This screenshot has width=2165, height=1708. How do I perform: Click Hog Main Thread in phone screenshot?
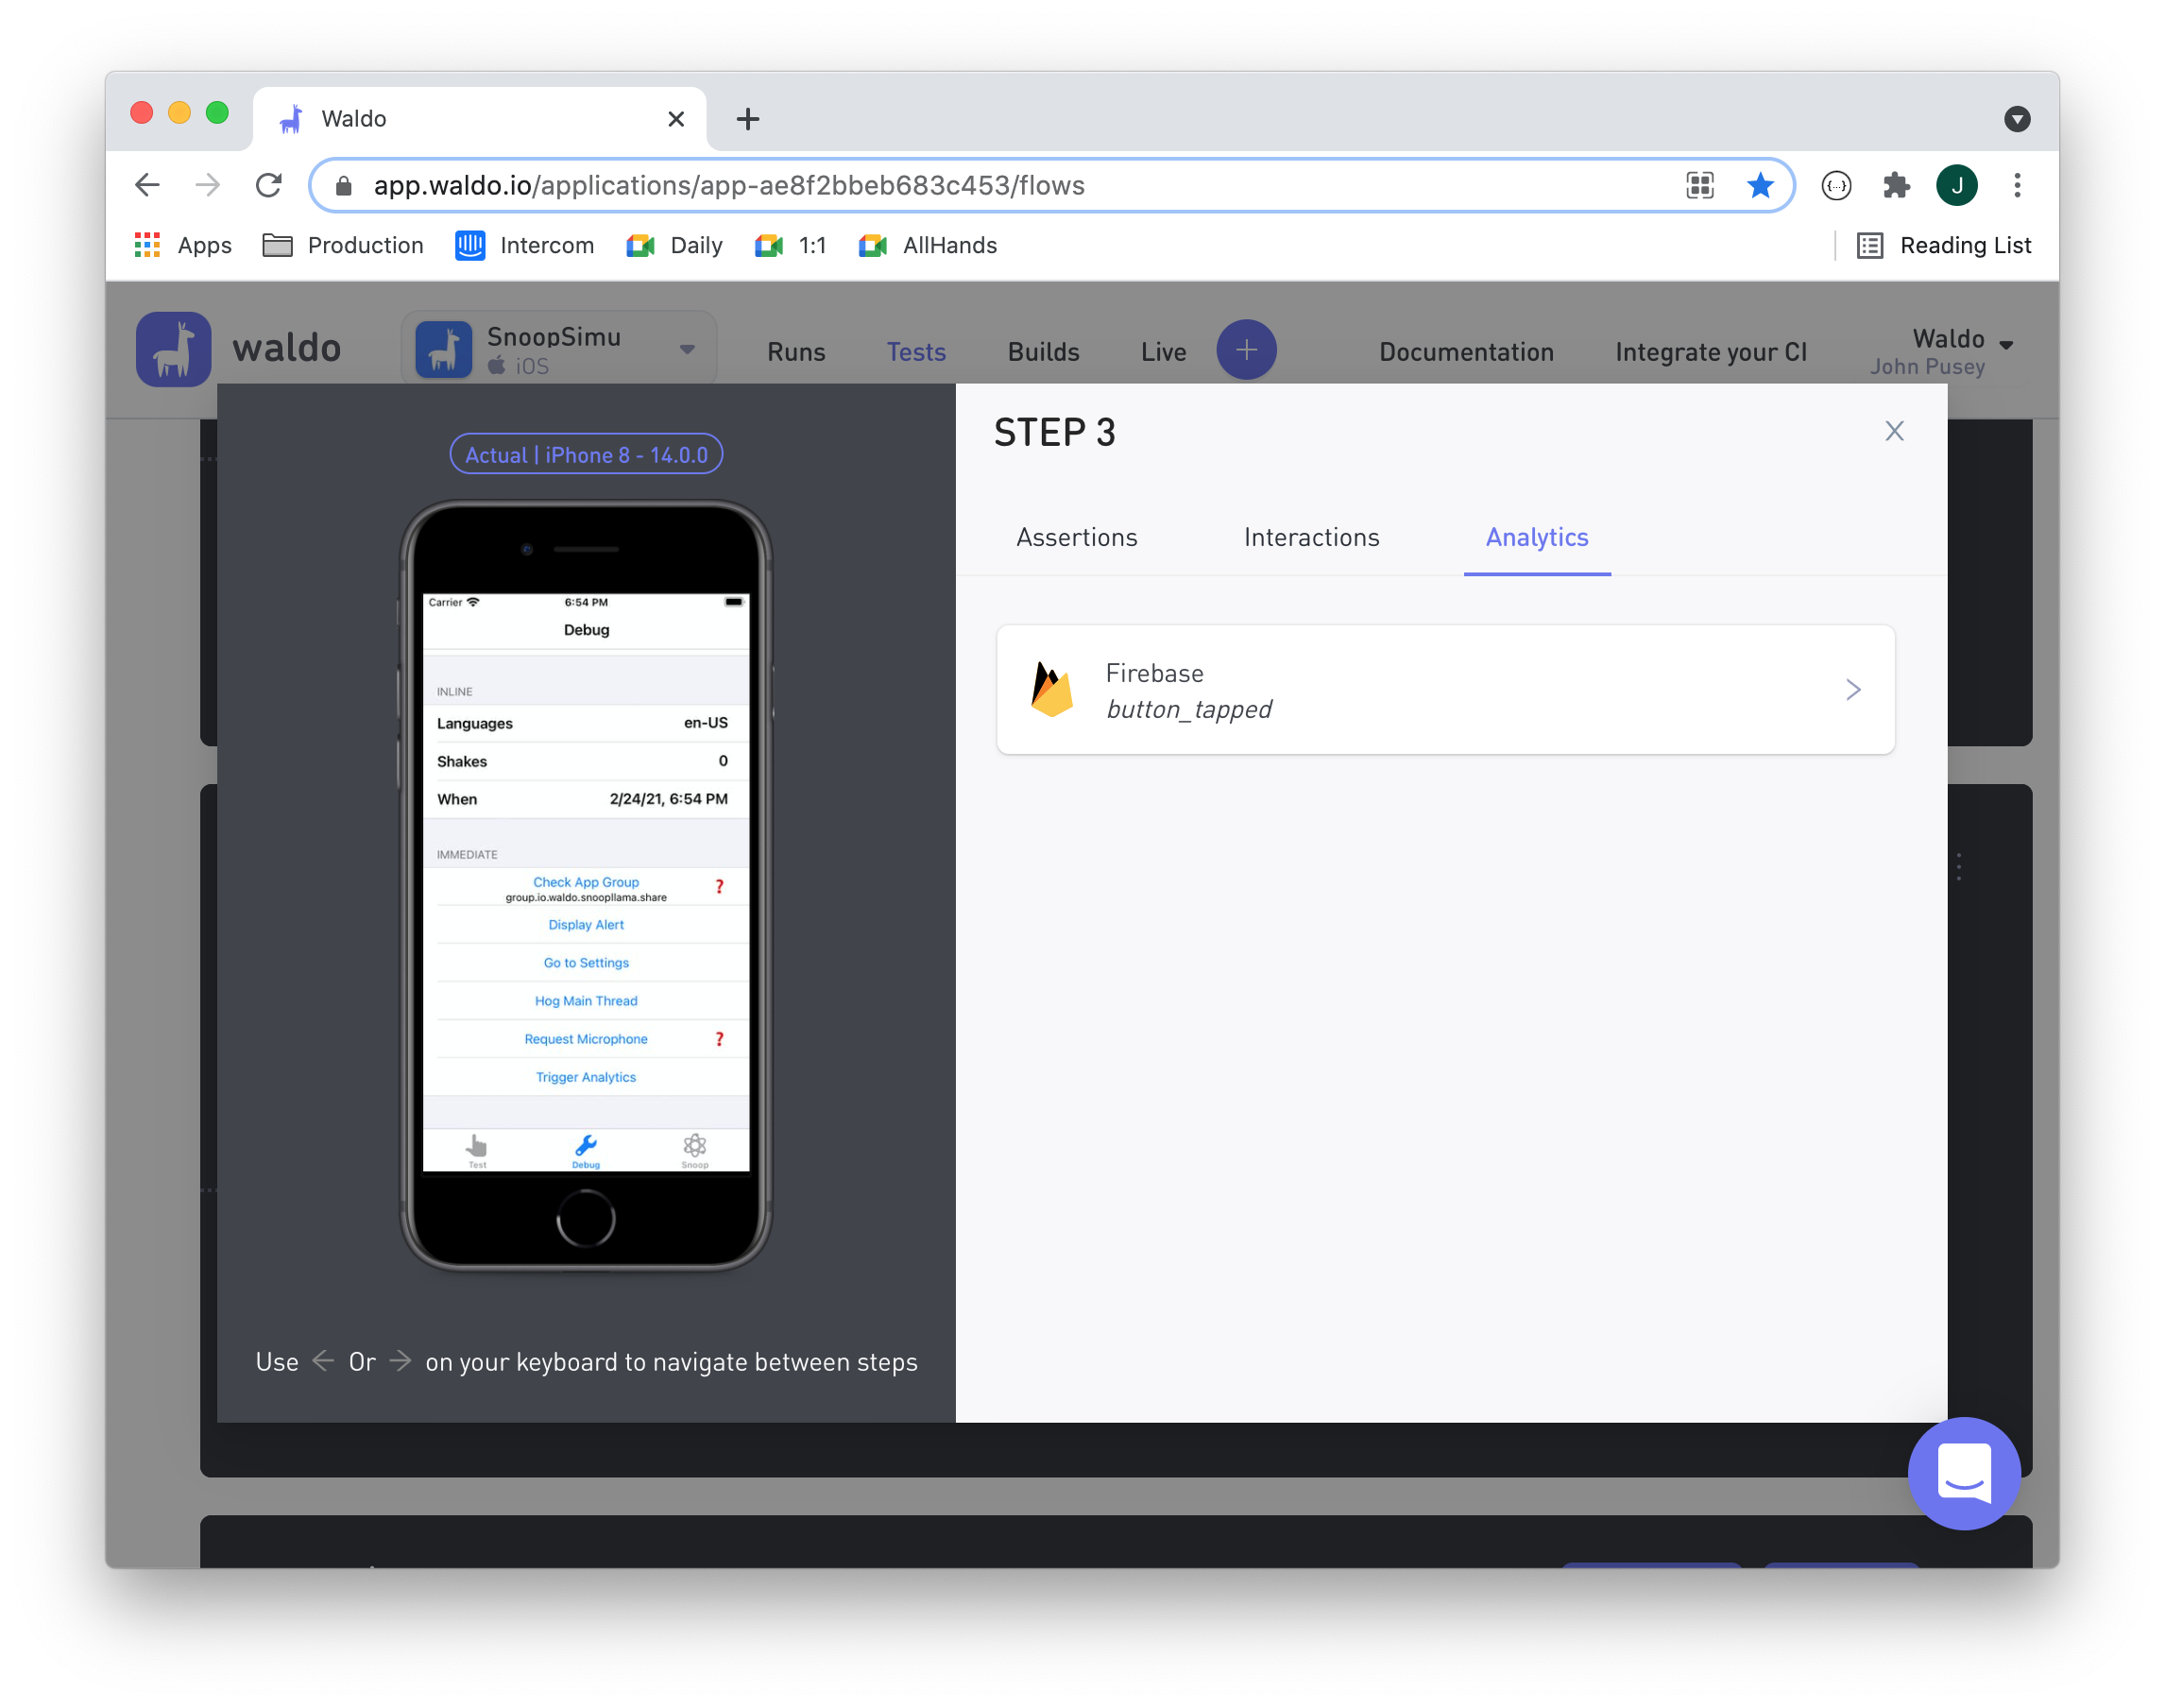tap(586, 1001)
